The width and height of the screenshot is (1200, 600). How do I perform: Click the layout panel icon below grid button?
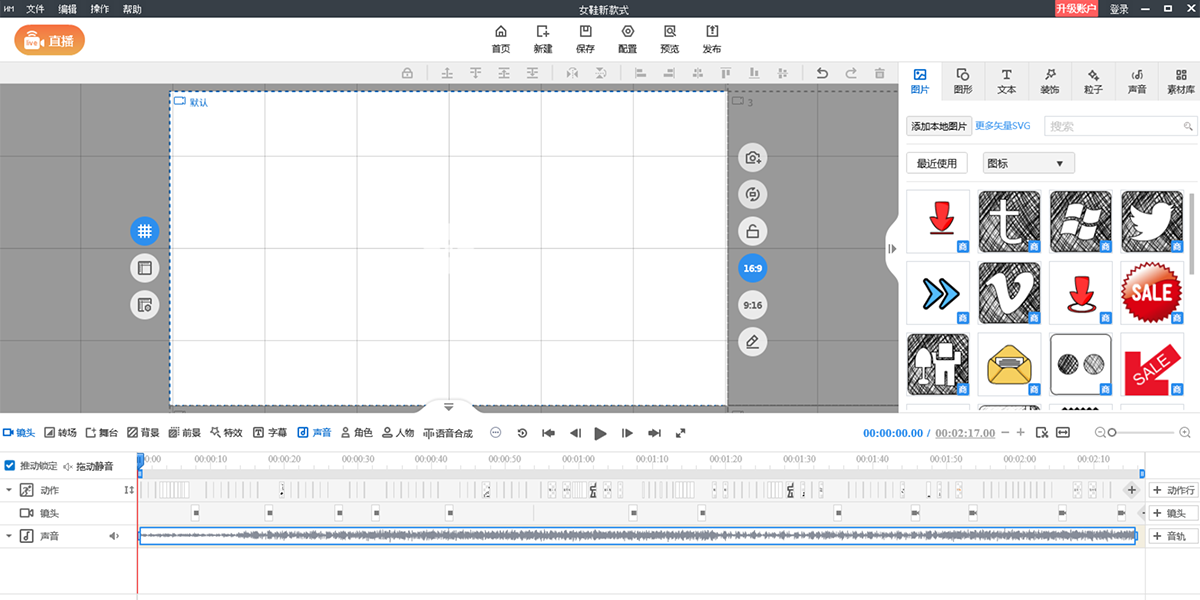pos(145,268)
